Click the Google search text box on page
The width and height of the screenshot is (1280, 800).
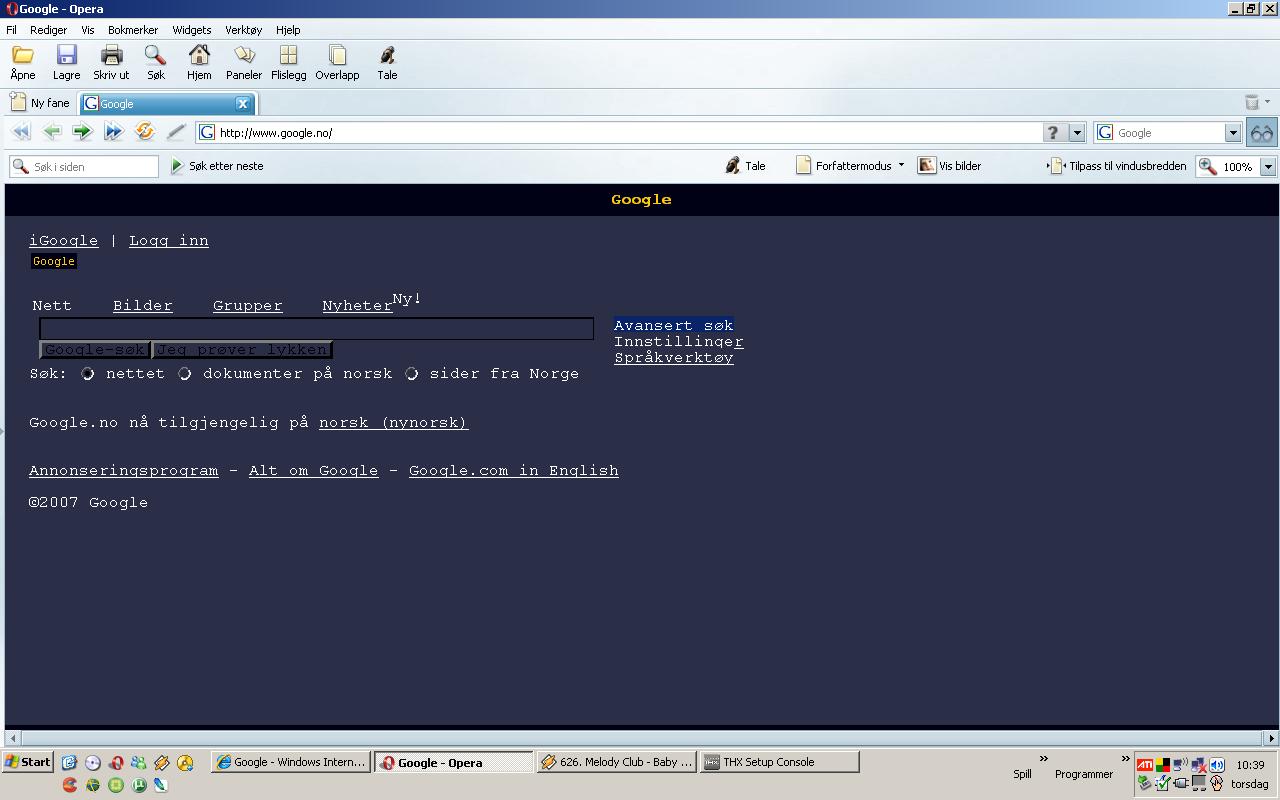316,328
